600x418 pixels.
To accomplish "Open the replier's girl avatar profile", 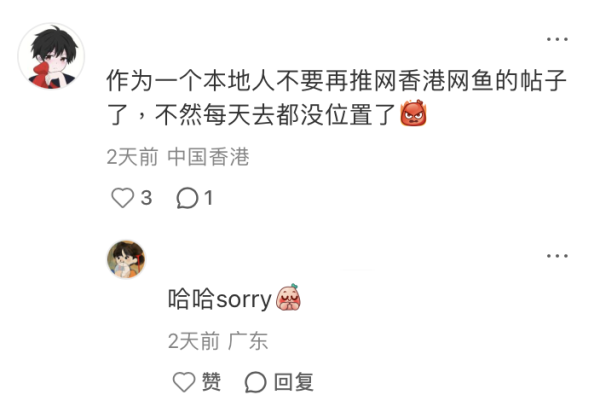I will 126,259.
